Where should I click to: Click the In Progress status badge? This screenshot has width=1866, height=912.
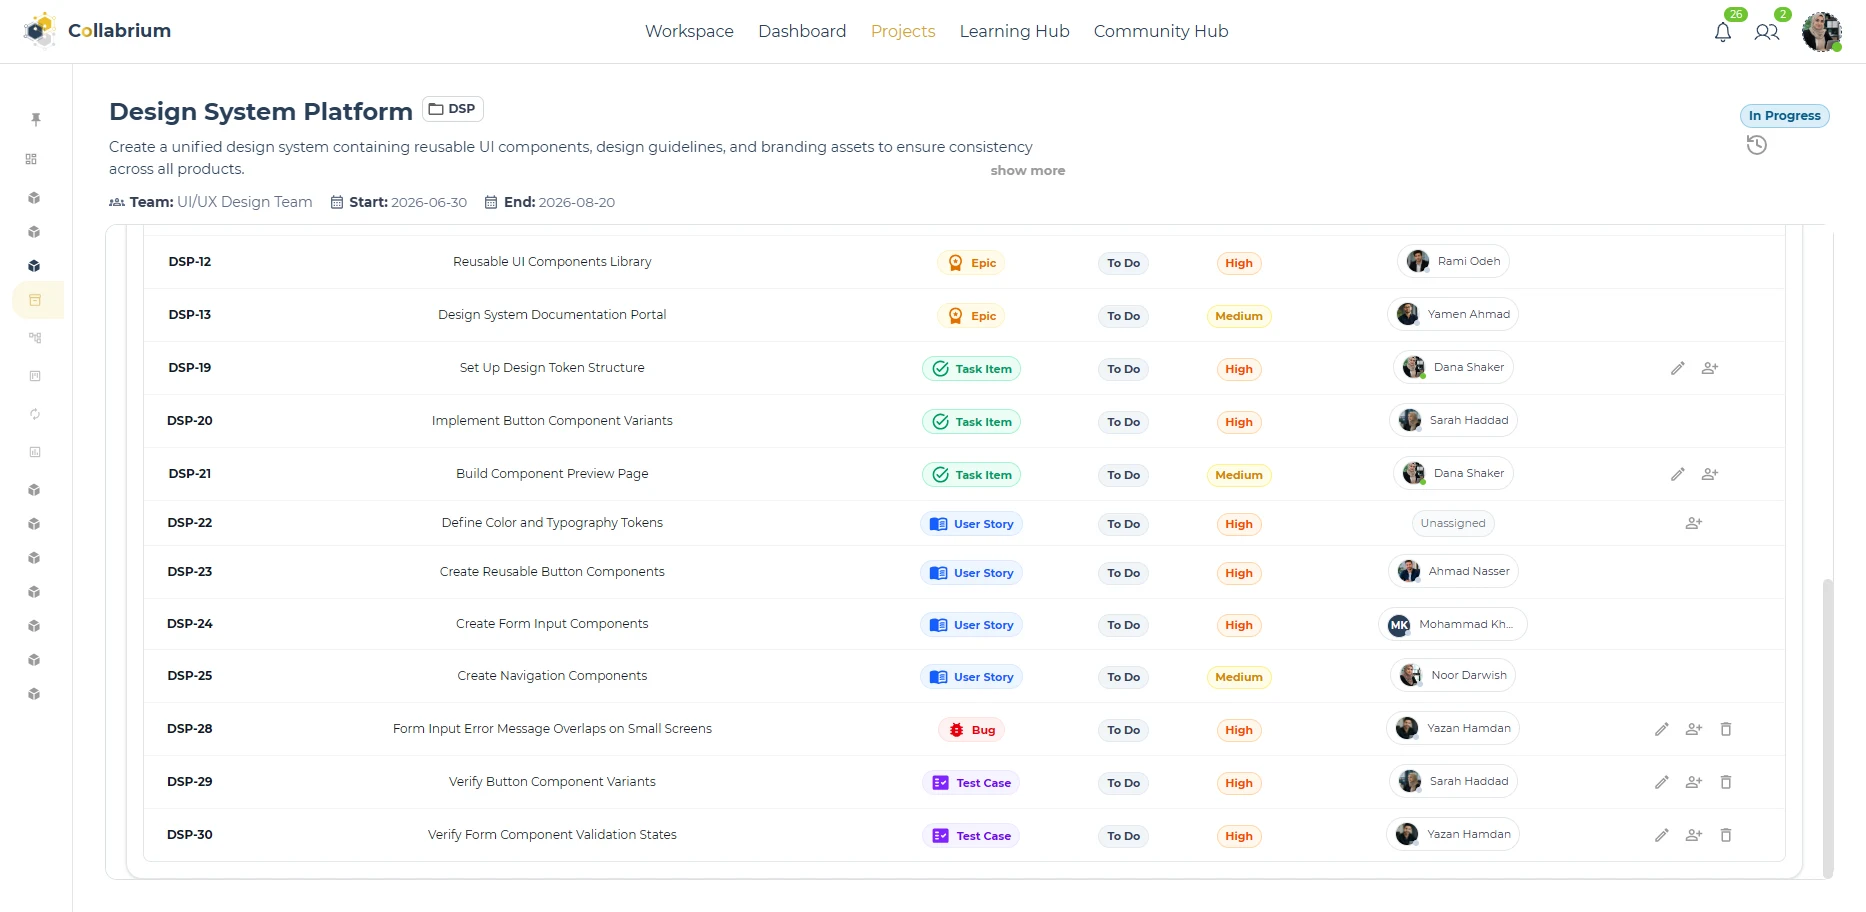click(1784, 116)
